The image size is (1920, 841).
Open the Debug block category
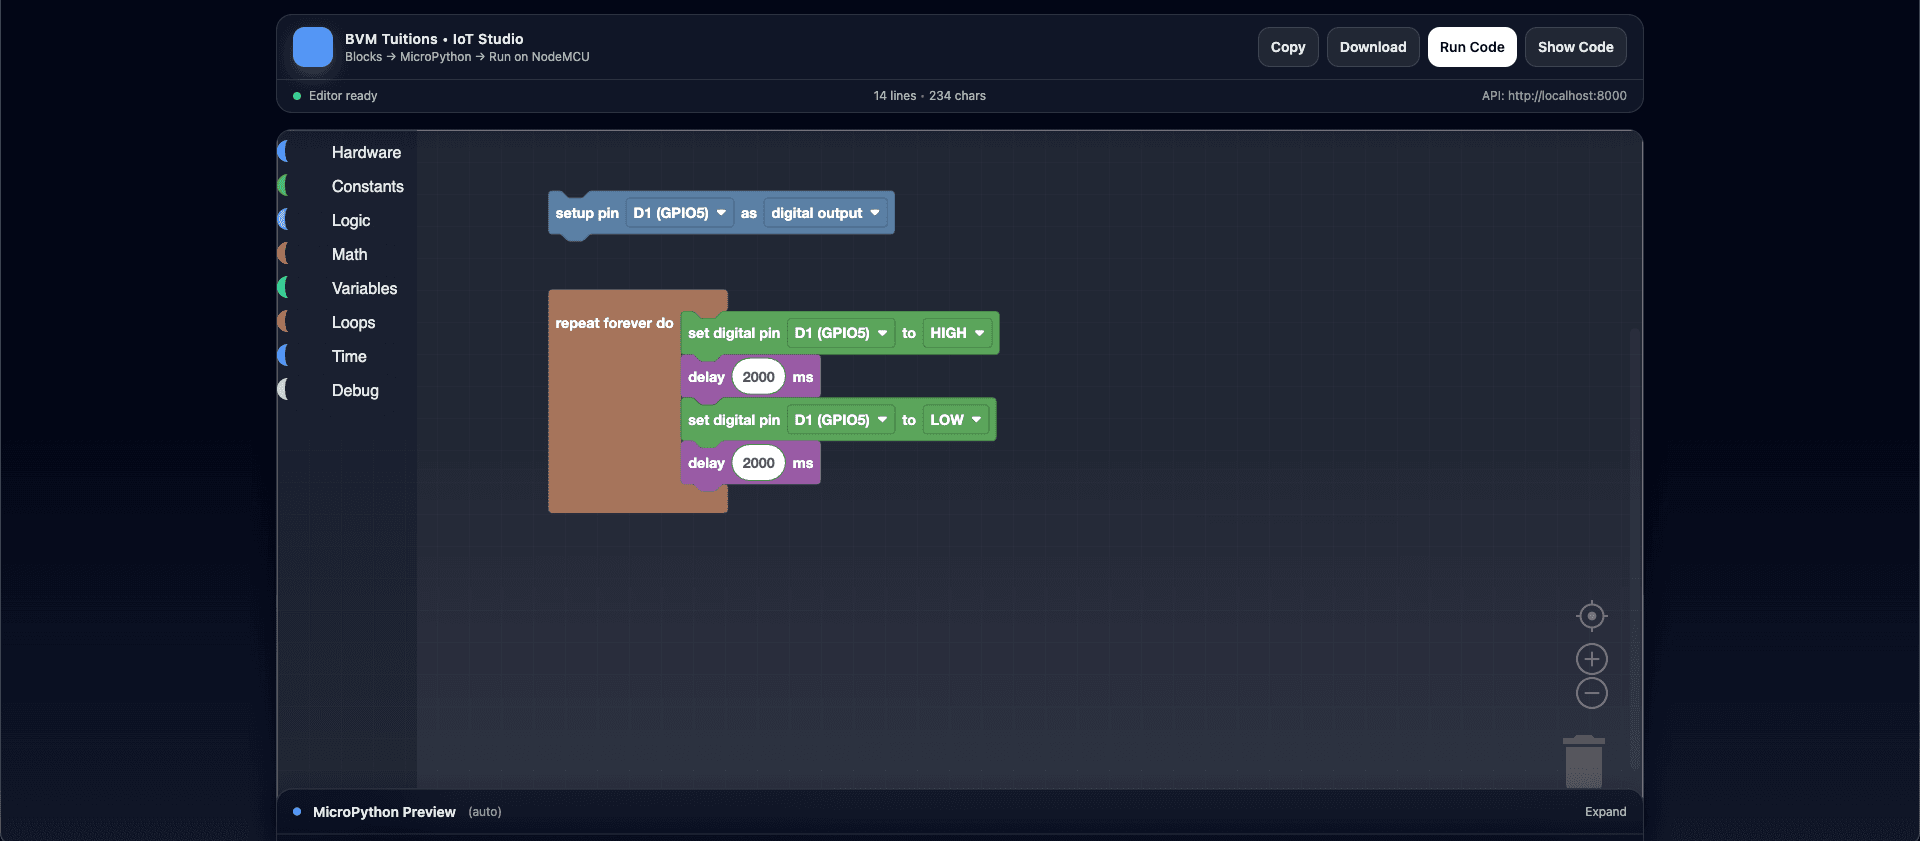click(x=355, y=390)
